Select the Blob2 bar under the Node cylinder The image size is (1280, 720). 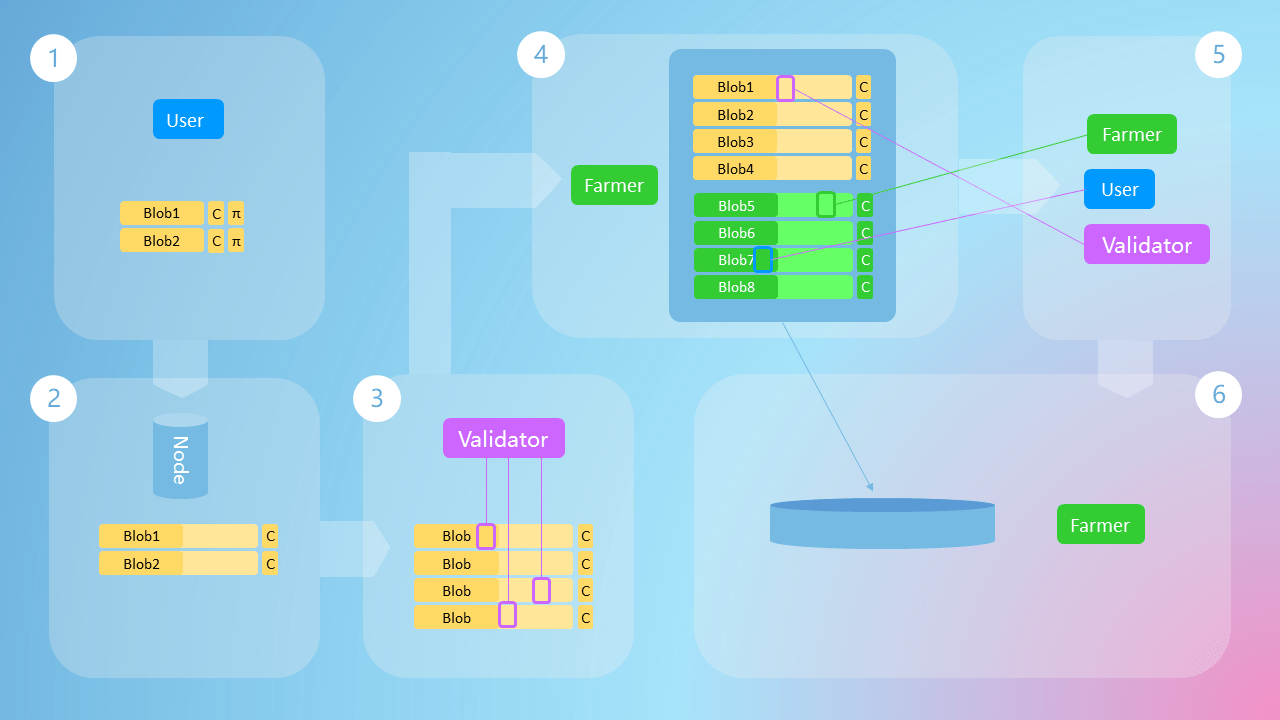(x=178, y=563)
